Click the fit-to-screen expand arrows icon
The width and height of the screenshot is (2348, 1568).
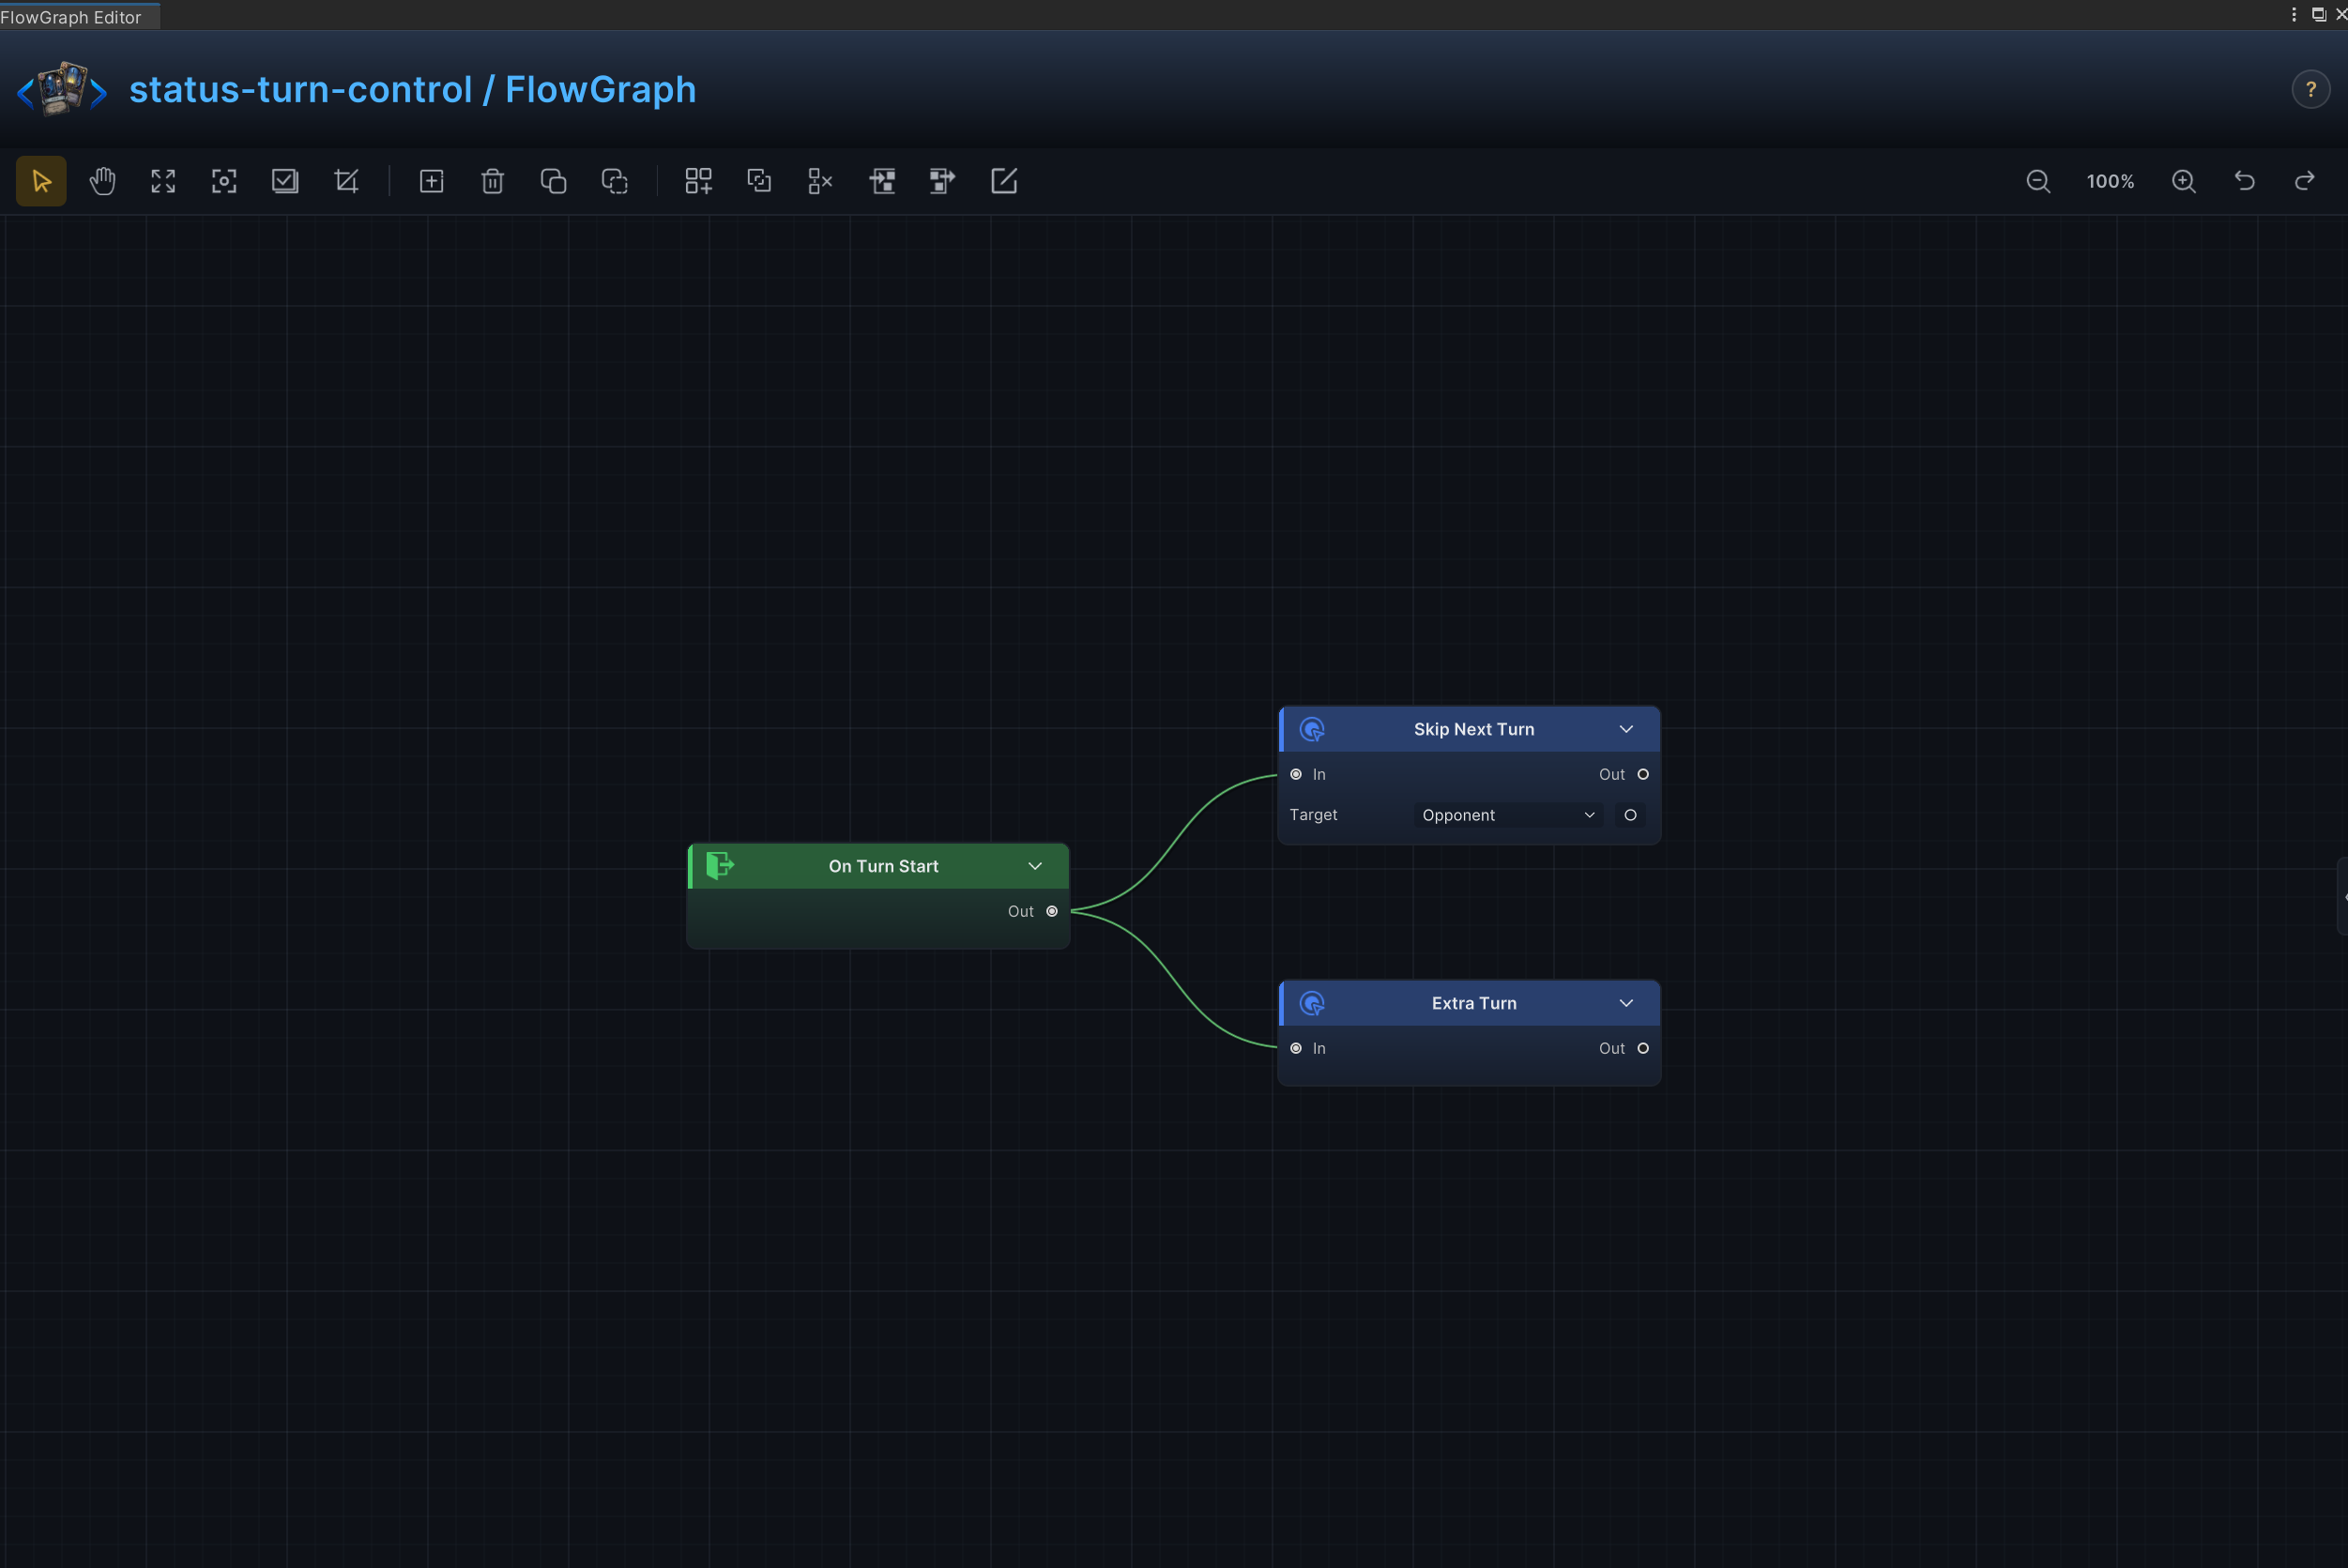163,181
